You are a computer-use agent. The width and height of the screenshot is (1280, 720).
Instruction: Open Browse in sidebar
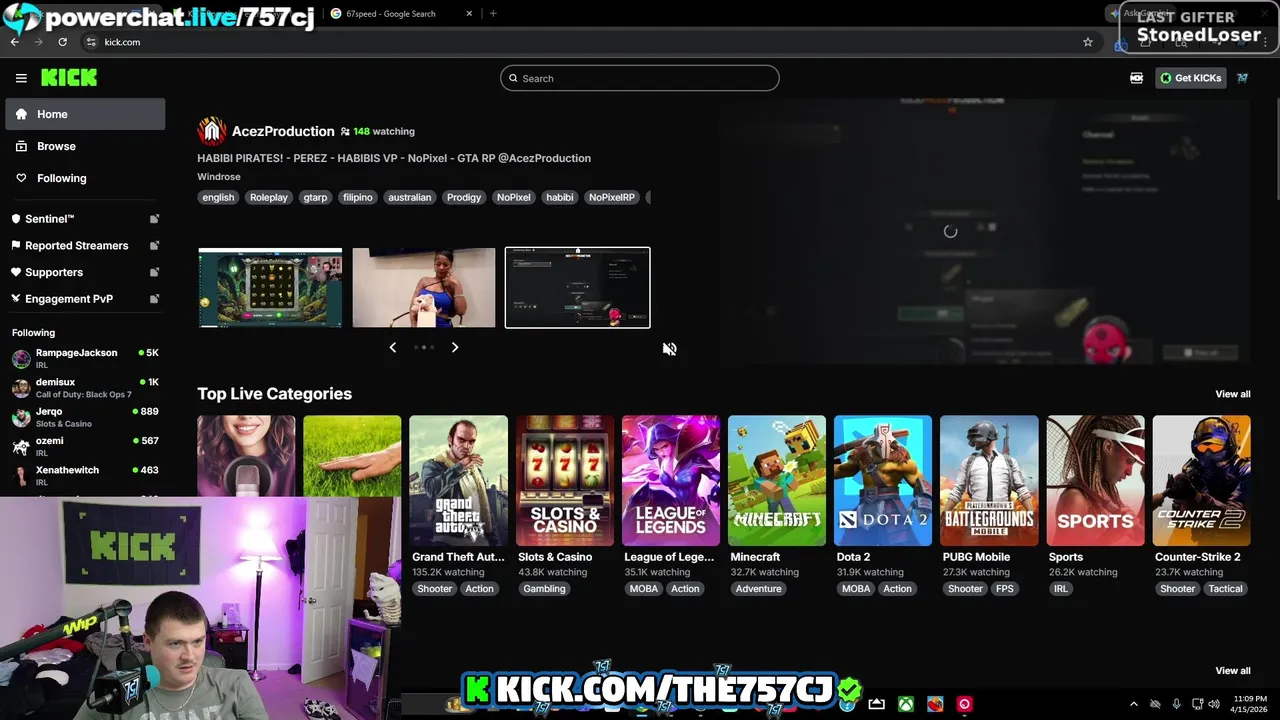[85, 146]
